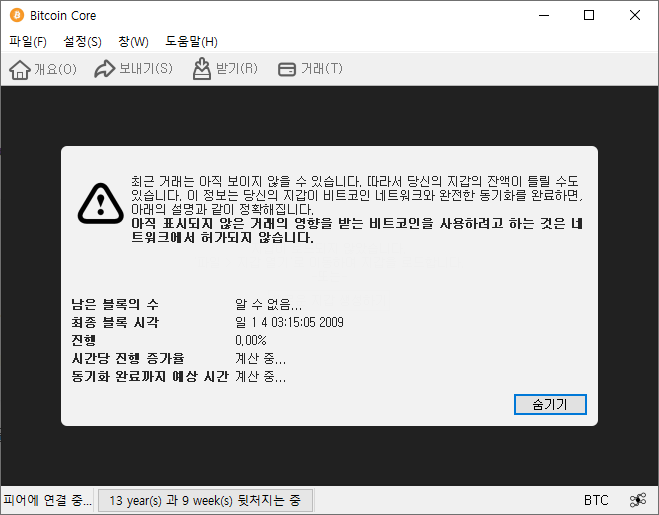Click the 숨기기 hide button
The width and height of the screenshot is (659, 515).
pyautogui.click(x=550, y=404)
